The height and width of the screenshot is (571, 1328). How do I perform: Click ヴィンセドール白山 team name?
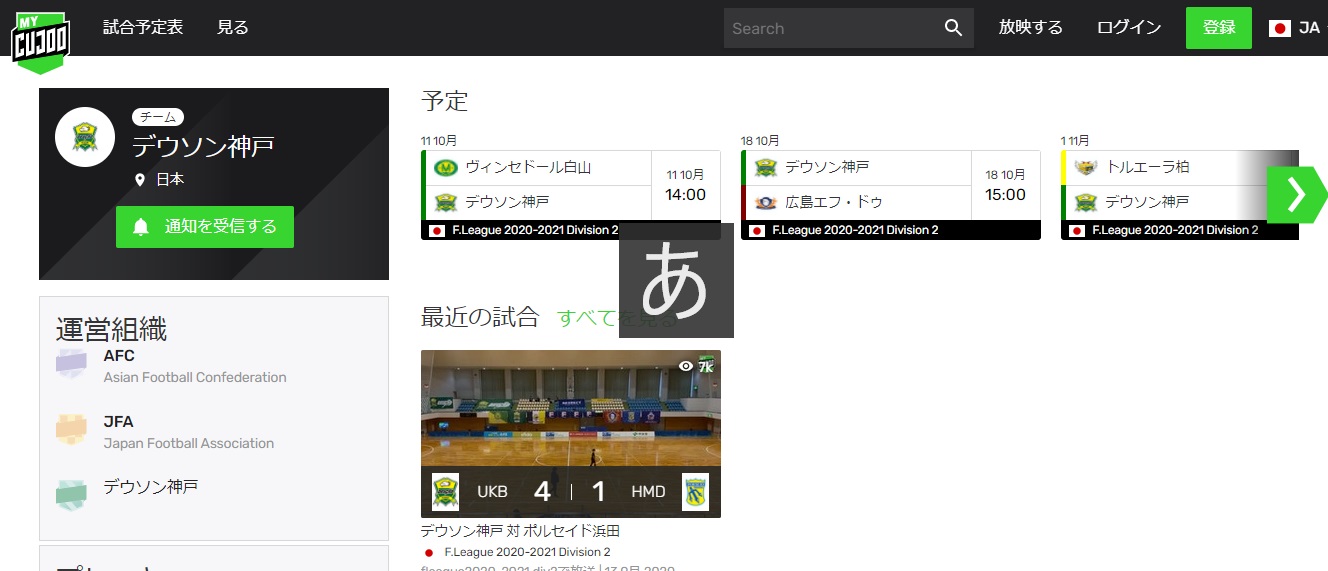click(528, 167)
